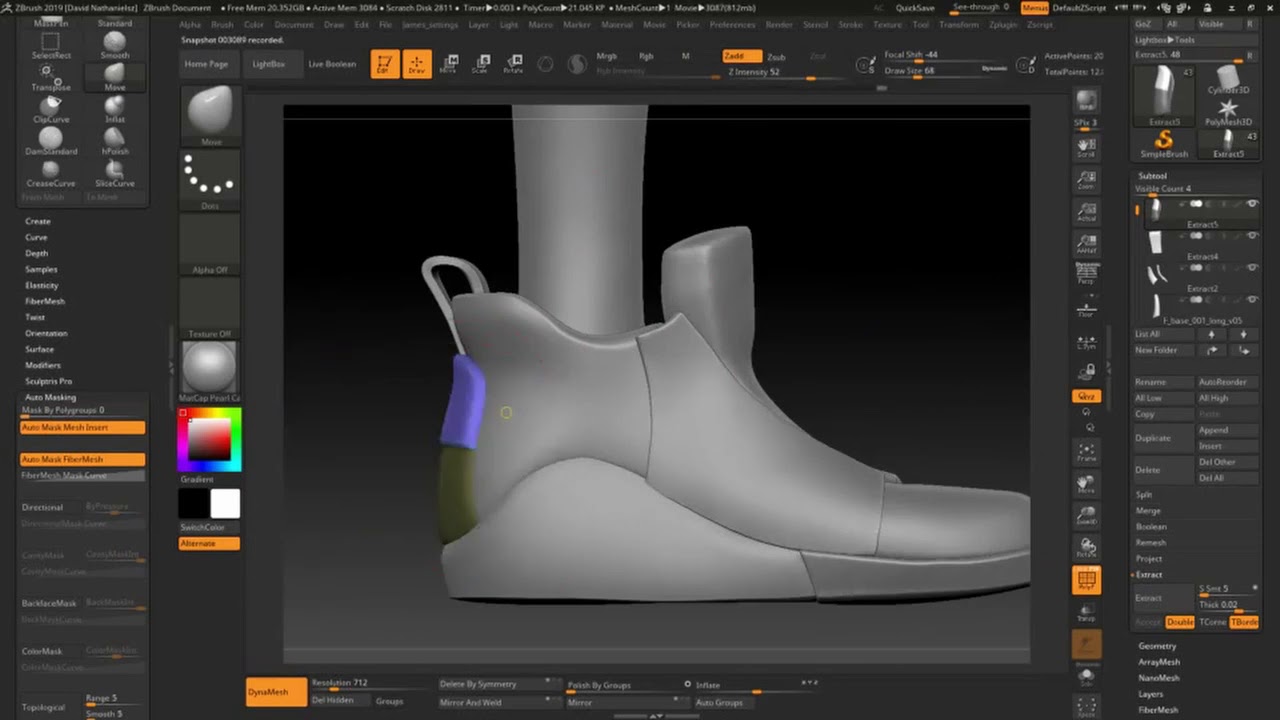This screenshot has height=720, width=1280.
Task: Click the Frame view icon
Action: (x=1086, y=452)
